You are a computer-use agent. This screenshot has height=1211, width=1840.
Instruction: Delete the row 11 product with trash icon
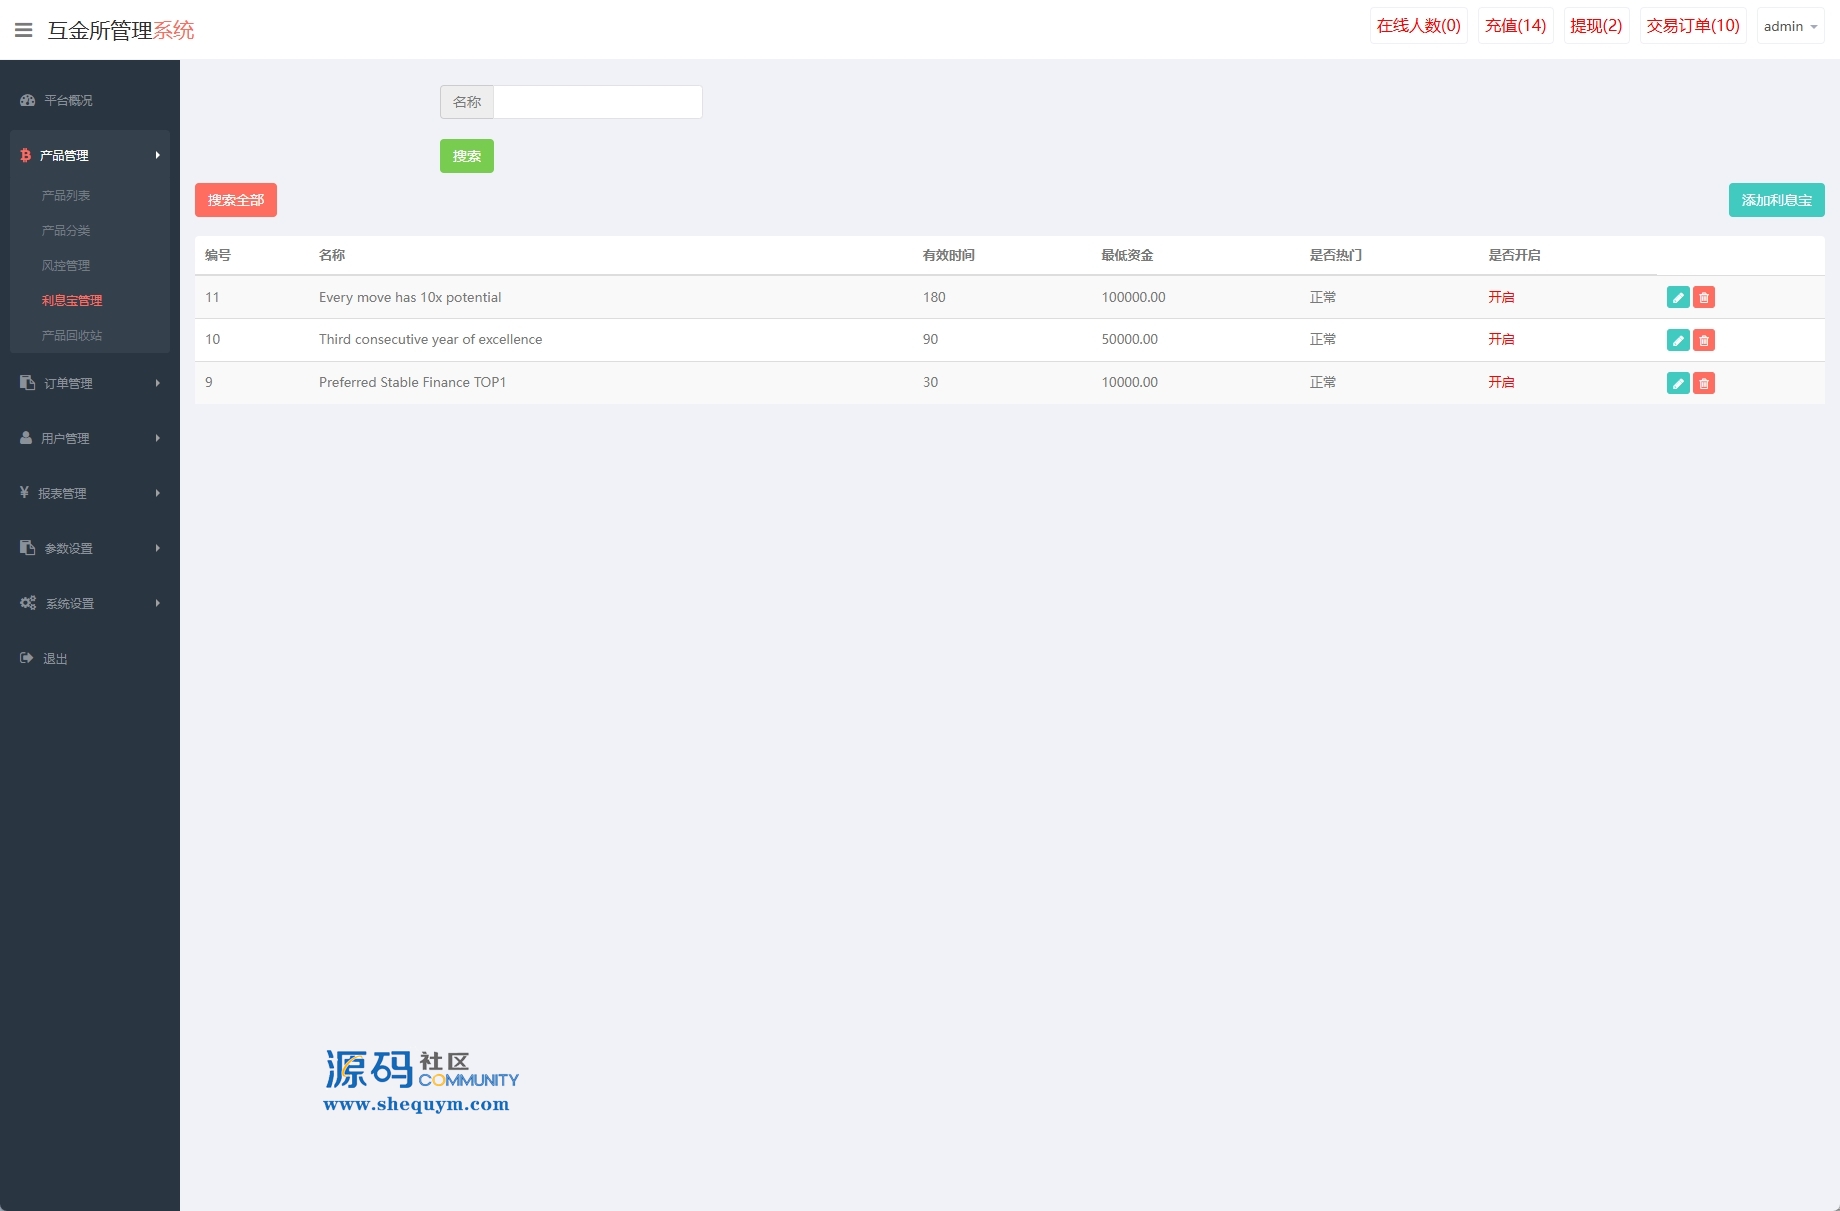1704,297
